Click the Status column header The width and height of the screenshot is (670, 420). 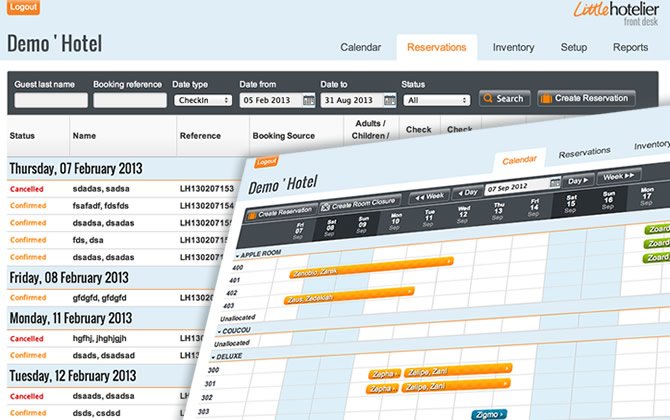click(22, 136)
